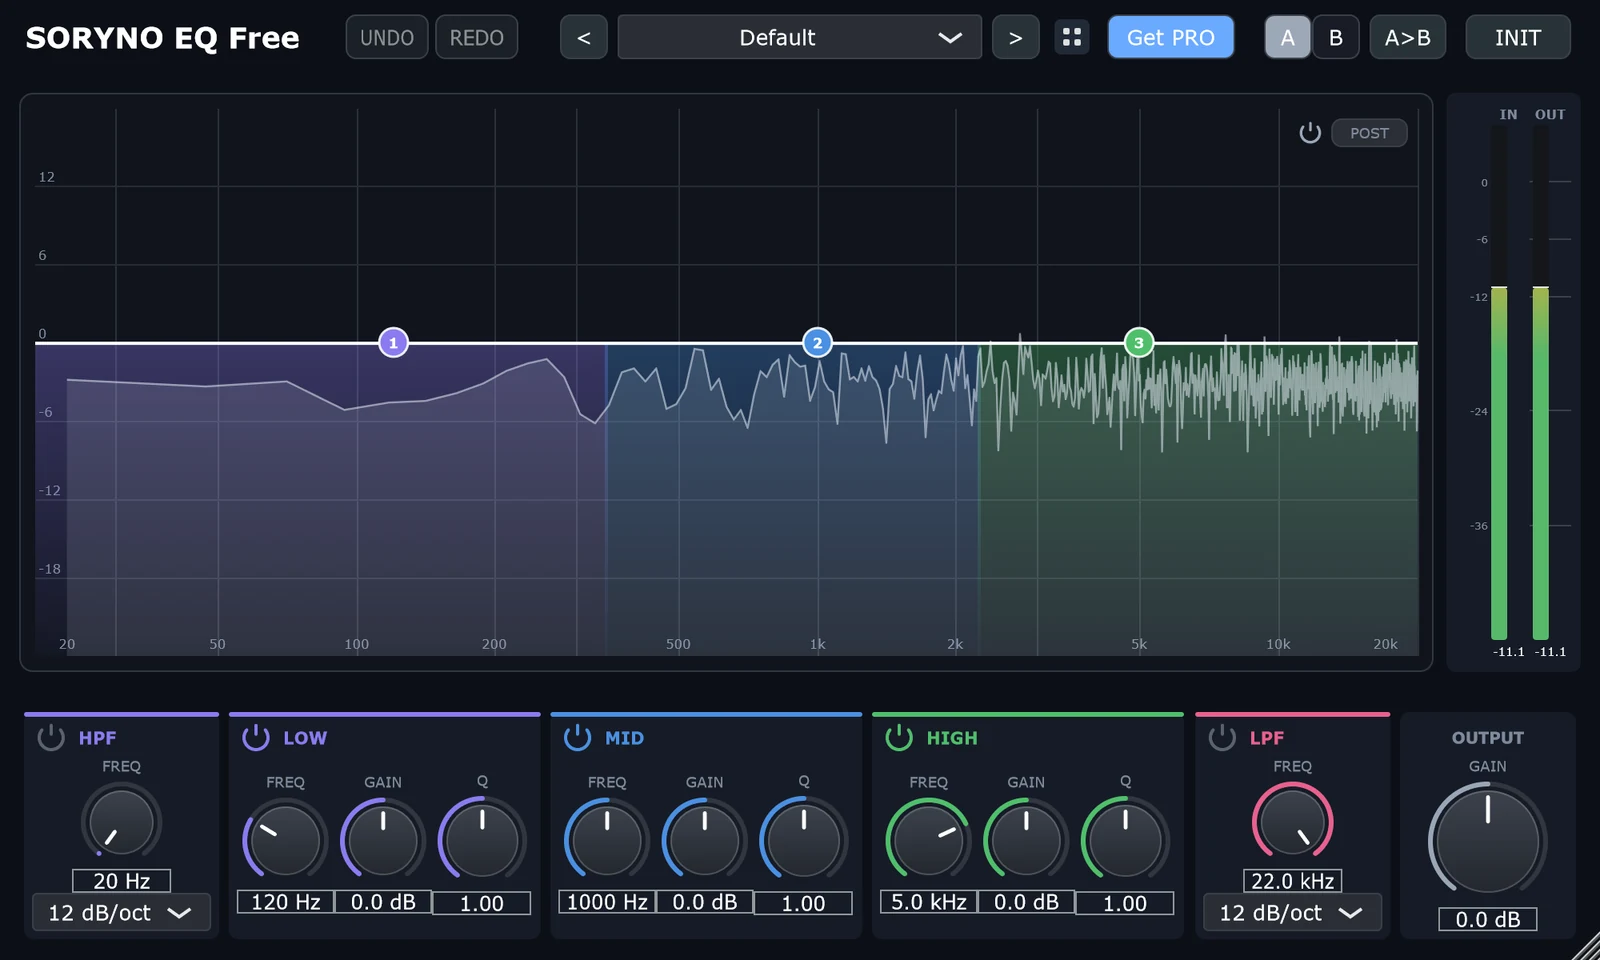Viewport: 1600px width, 960px height.
Task: Click the LOW band 1.00 Q field
Action: 481,903
